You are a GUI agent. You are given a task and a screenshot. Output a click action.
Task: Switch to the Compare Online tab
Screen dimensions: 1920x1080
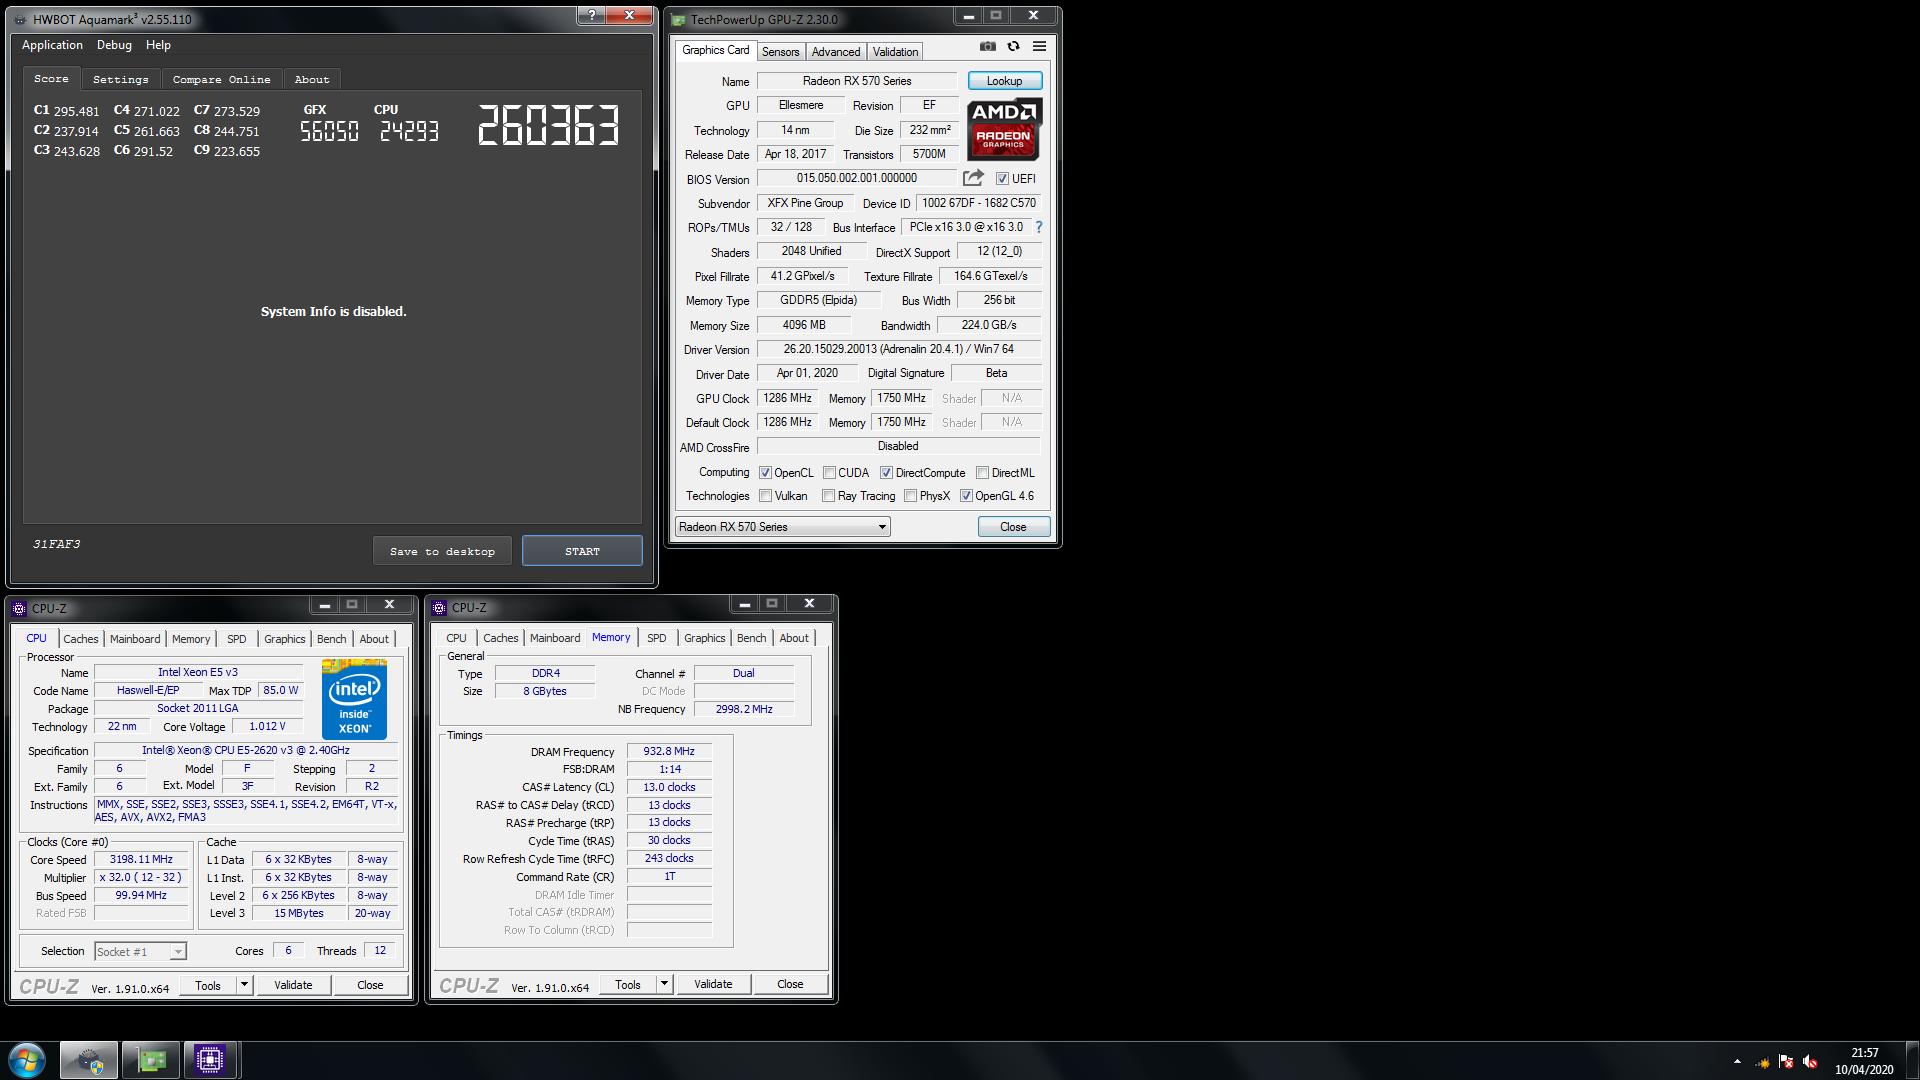221,79
